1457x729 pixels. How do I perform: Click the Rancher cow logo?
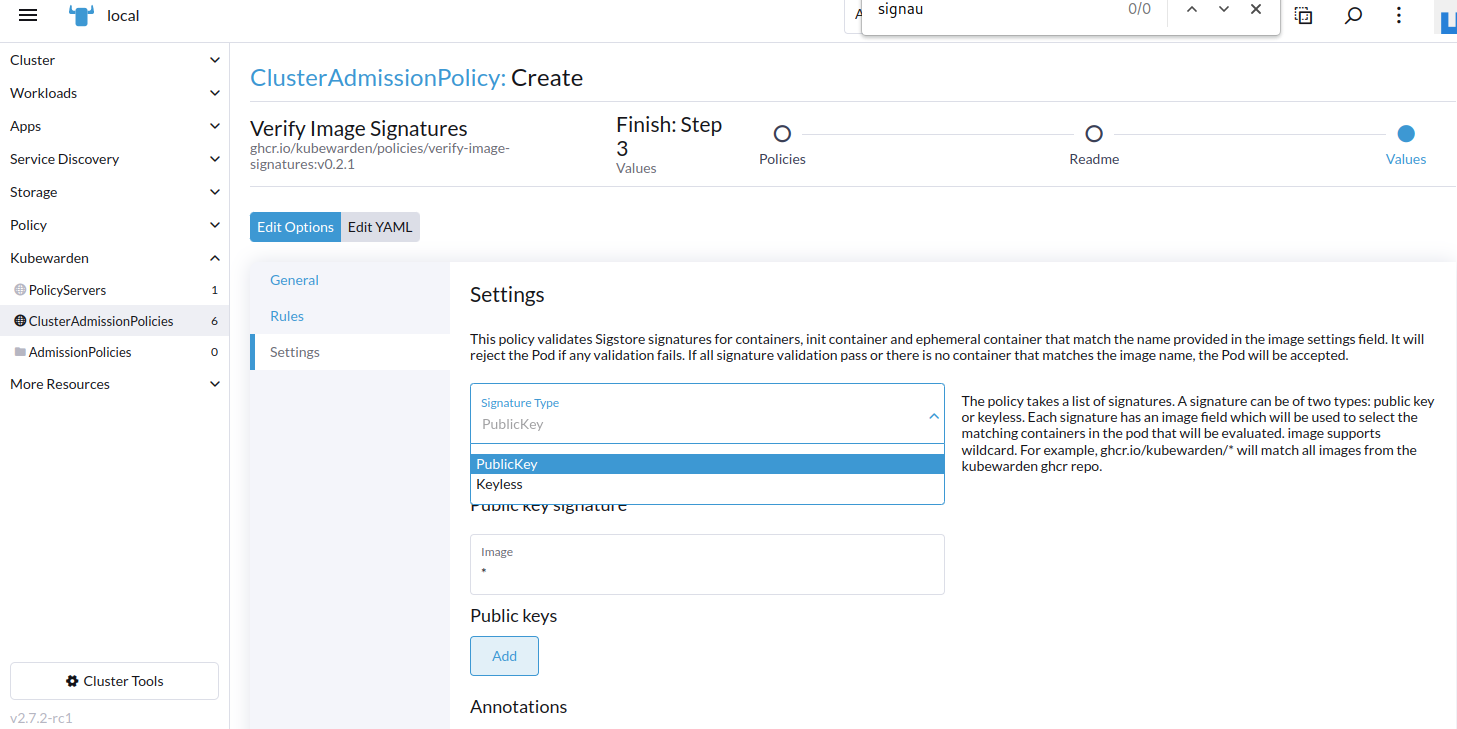pyautogui.click(x=80, y=14)
